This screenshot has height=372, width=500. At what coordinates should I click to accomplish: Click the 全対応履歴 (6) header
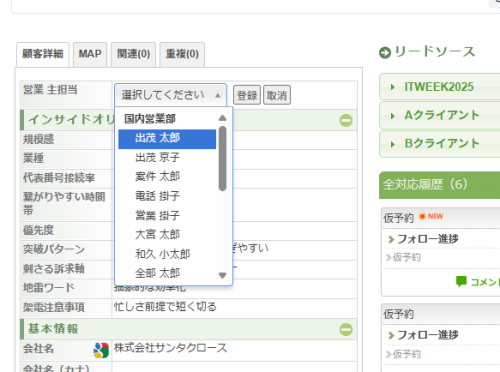click(x=439, y=185)
